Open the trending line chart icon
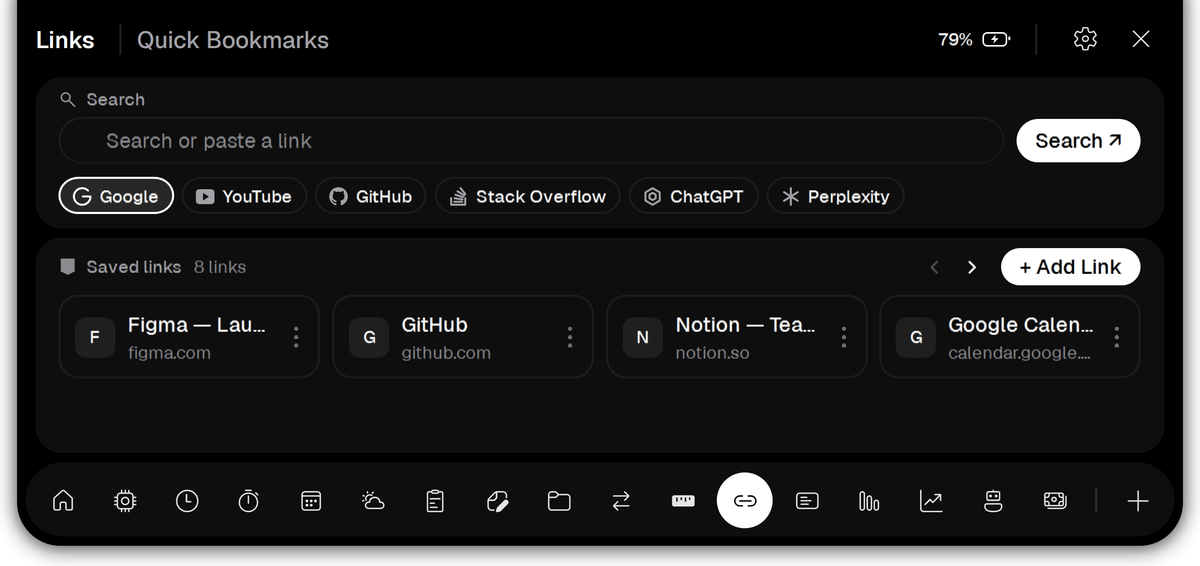 coord(931,501)
